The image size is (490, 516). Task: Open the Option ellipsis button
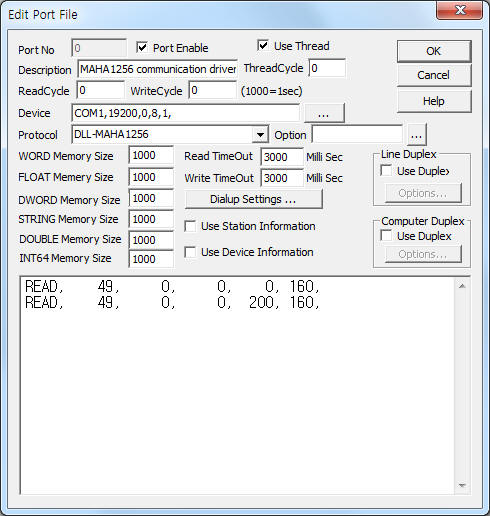416,135
